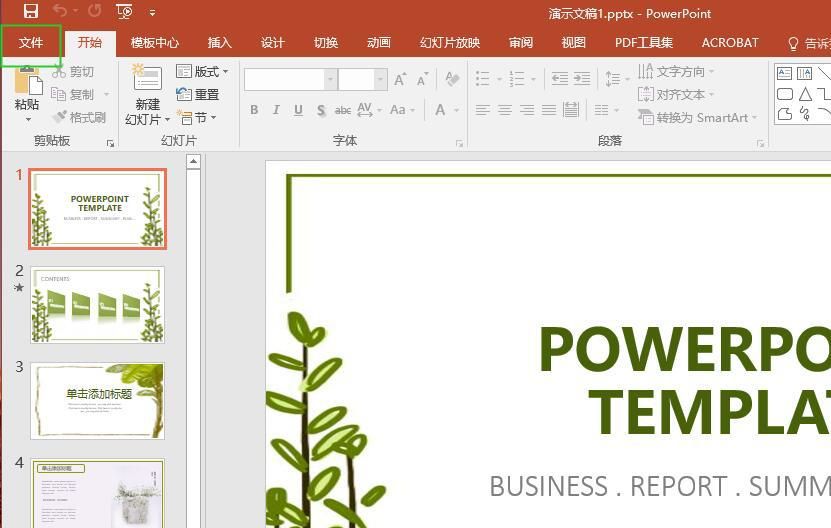
Task: Open the 剪贴板 dialog launcher
Action: [110, 143]
